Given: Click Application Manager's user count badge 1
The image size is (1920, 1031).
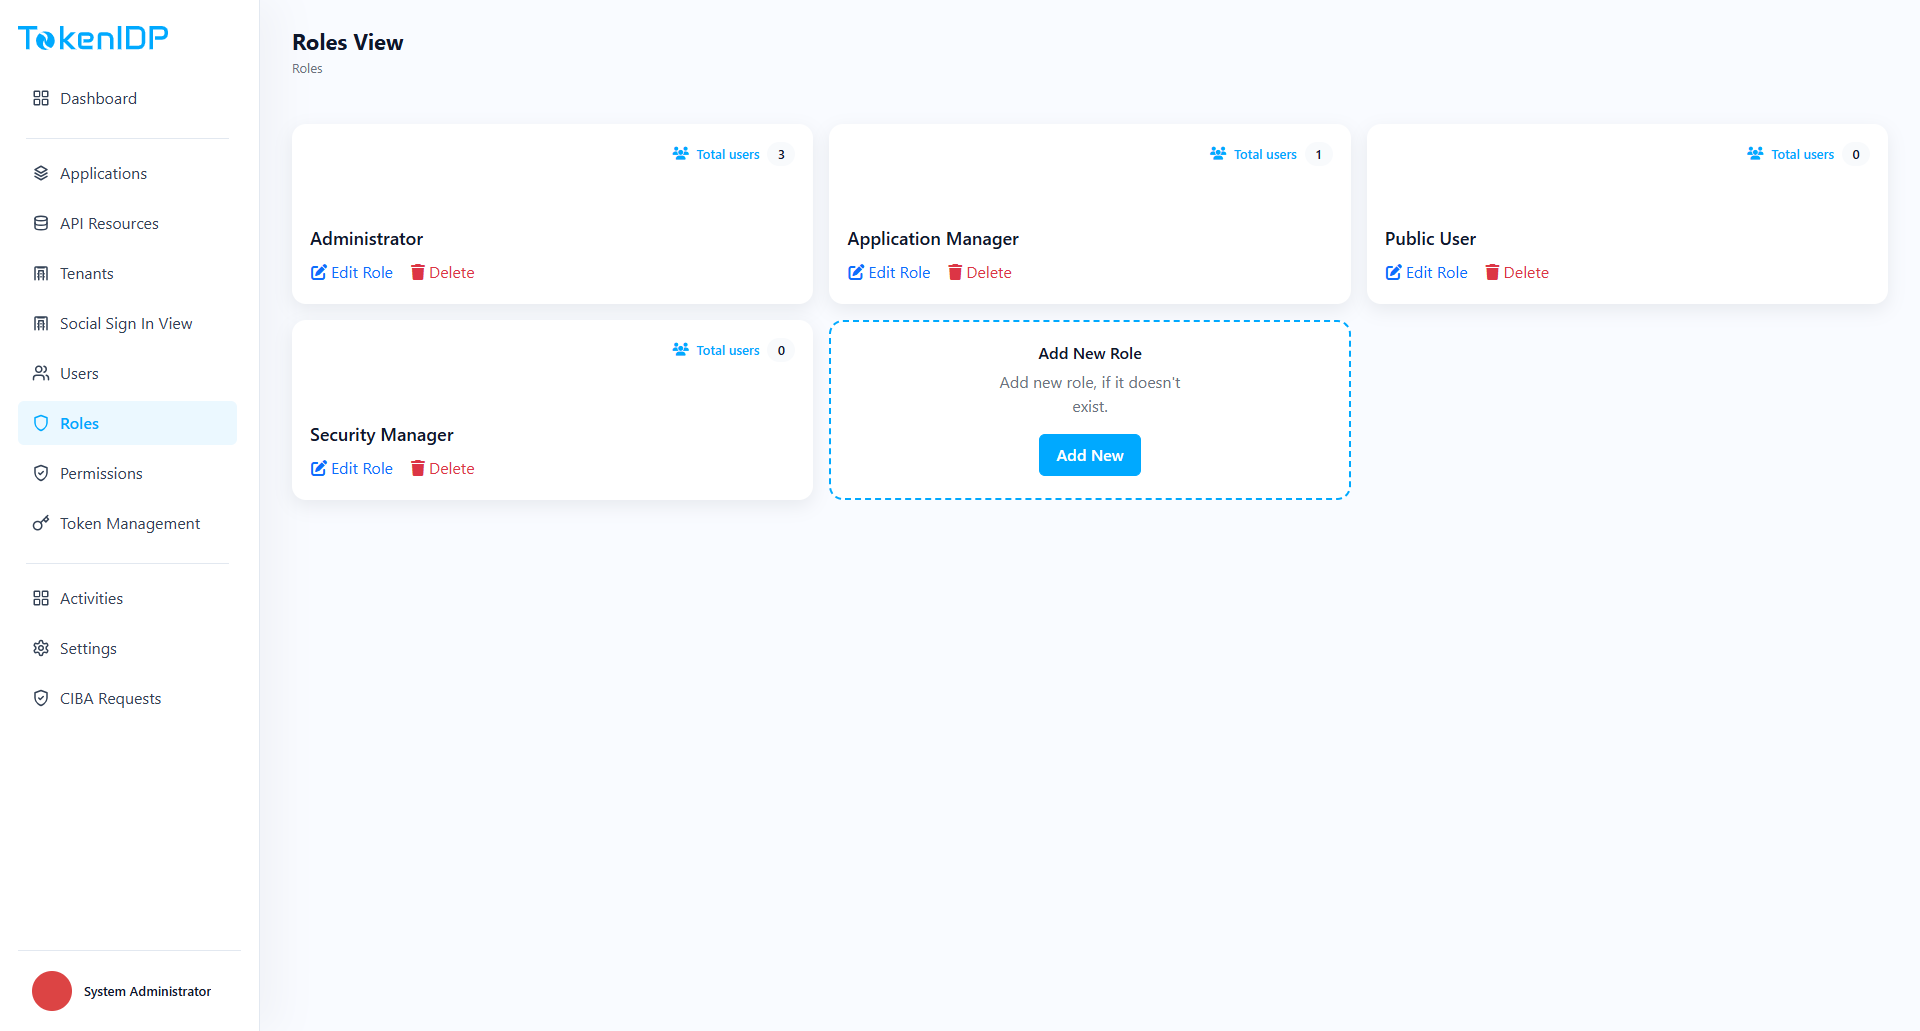Looking at the screenshot, I should [x=1319, y=154].
